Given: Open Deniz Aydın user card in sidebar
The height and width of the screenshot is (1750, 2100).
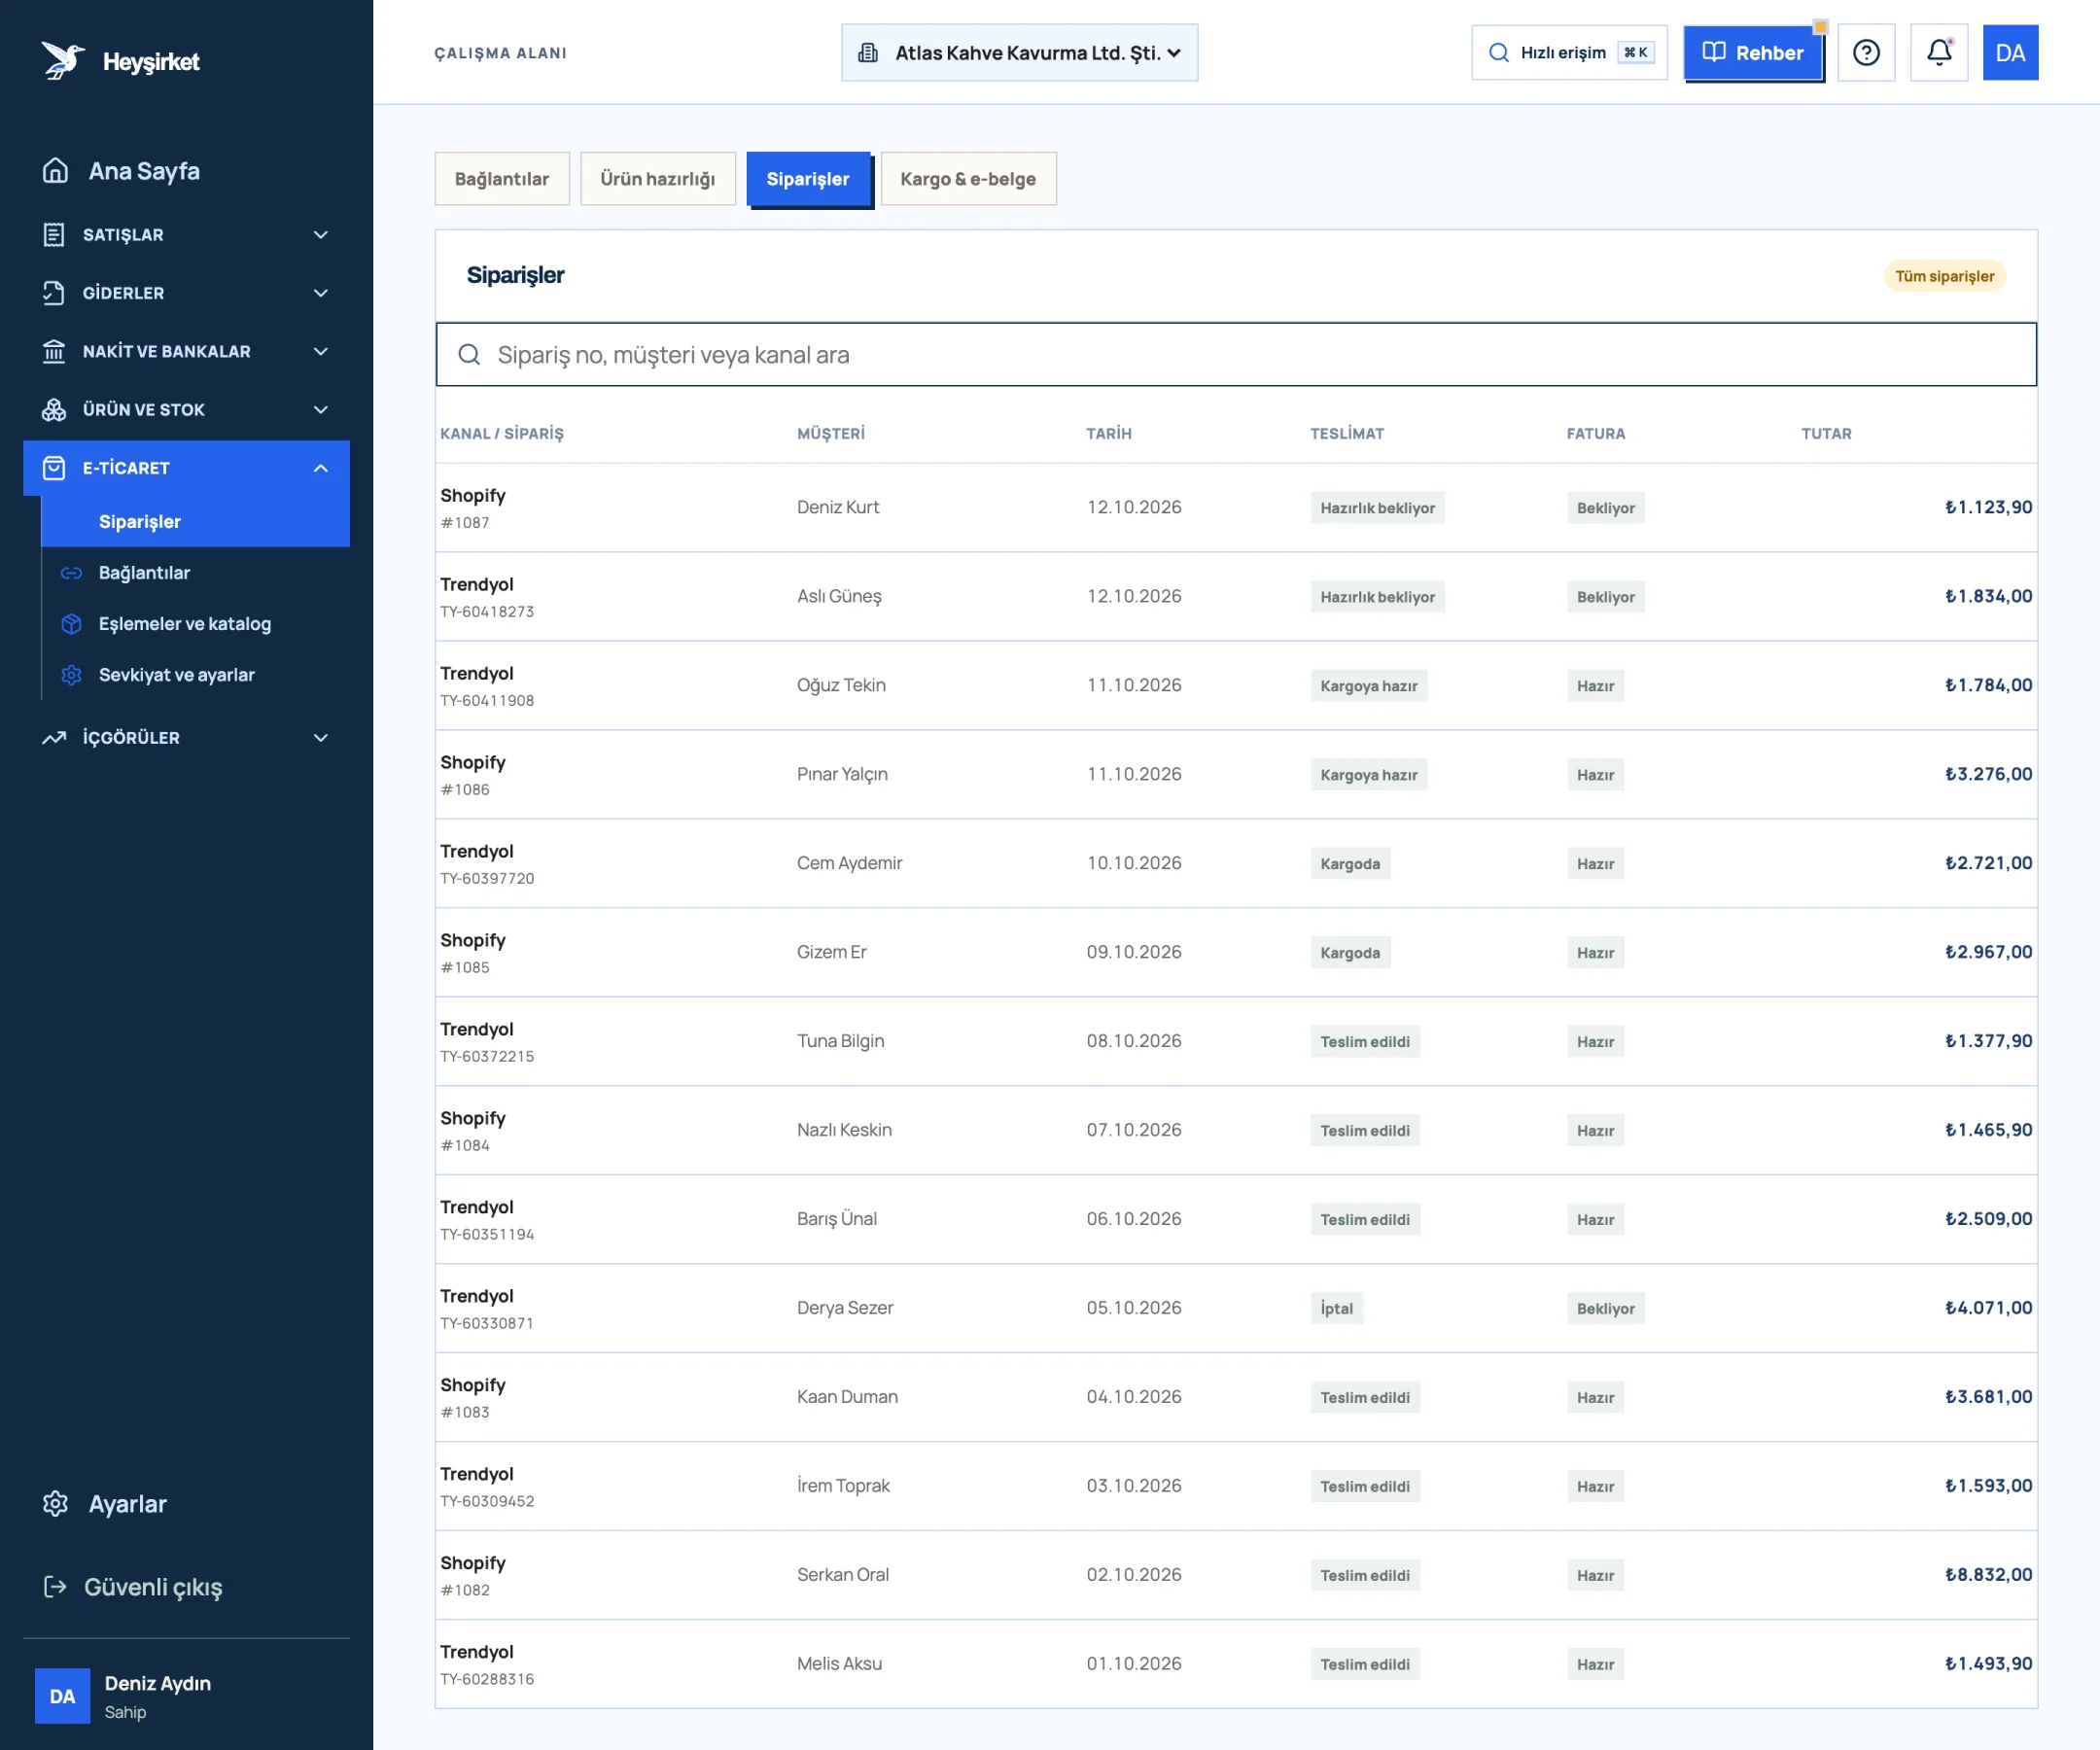Looking at the screenshot, I should (x=187, y=1697).
